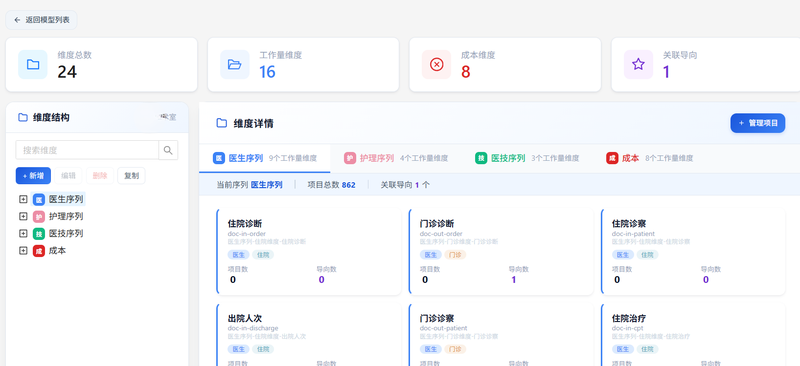Click the folder icon beside 维度结构 title
The width and height of the screenshot is (800, 366).
[x=22, y=117]
